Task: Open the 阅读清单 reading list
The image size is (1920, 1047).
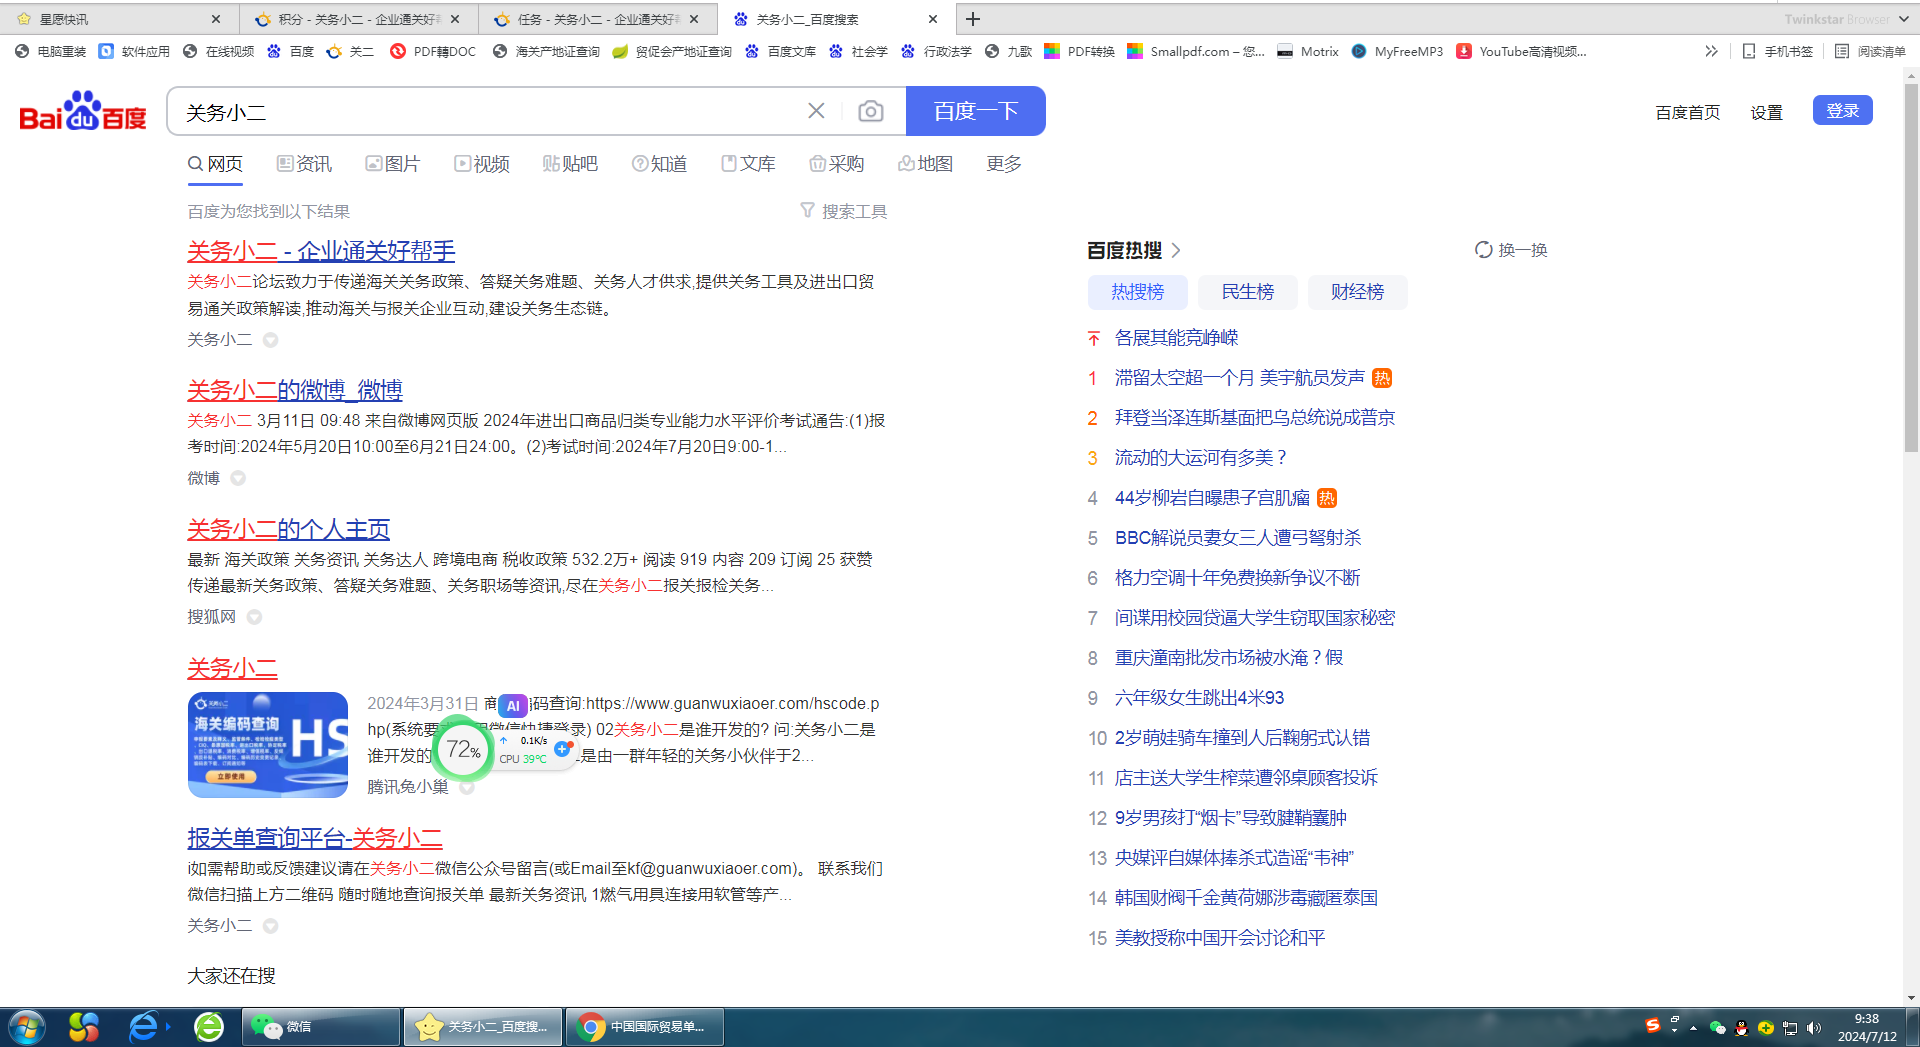Action: (1870, 51)
